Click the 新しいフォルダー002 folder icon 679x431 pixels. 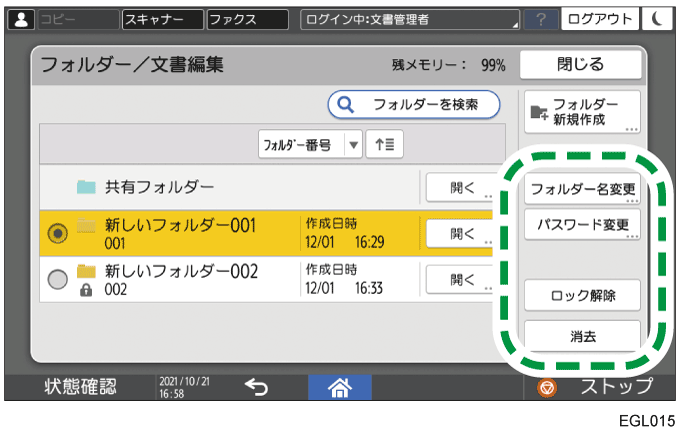pyautogui.click(x=86, y=272)
